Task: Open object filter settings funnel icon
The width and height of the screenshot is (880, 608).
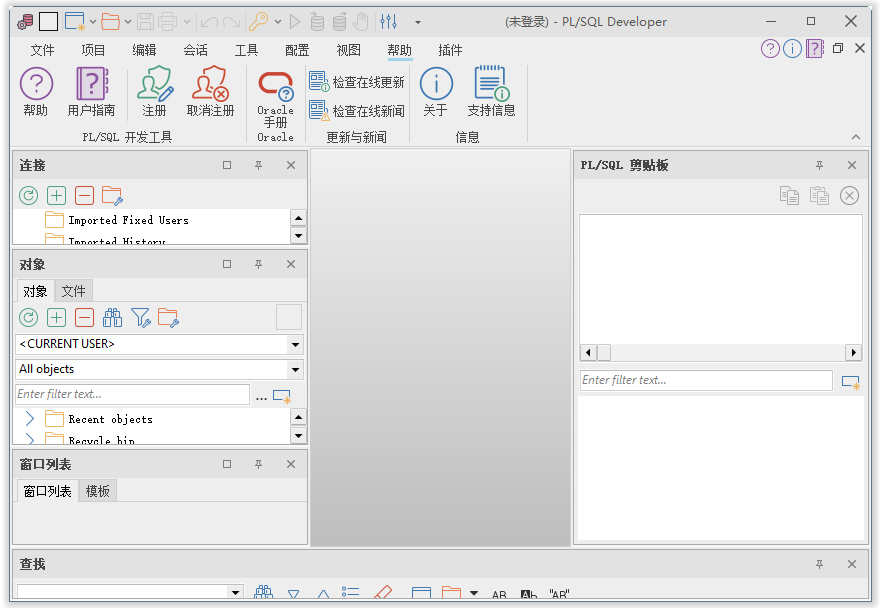Action: click(141, 318)
